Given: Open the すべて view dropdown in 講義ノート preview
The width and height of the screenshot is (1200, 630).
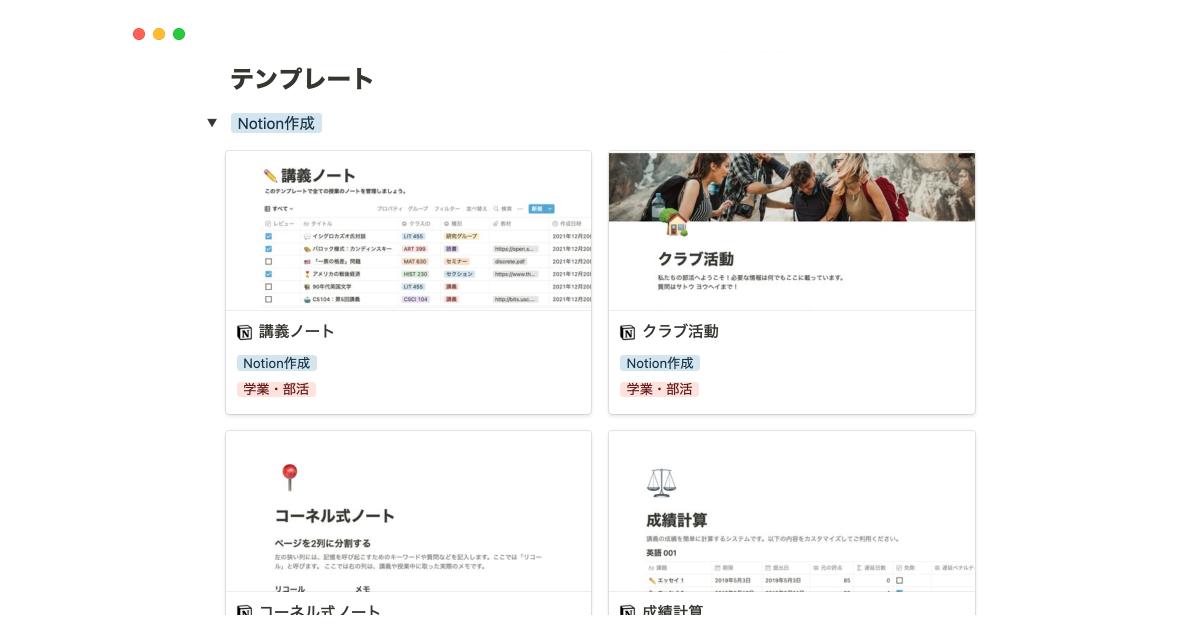Looking at the screenshot, I should (279, 209).
